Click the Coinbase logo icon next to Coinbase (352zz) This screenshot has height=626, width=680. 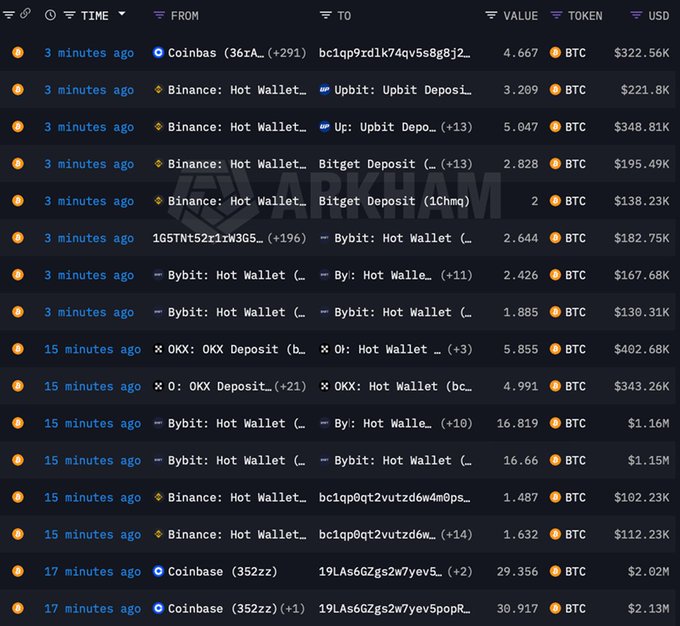tap(158, 572)
